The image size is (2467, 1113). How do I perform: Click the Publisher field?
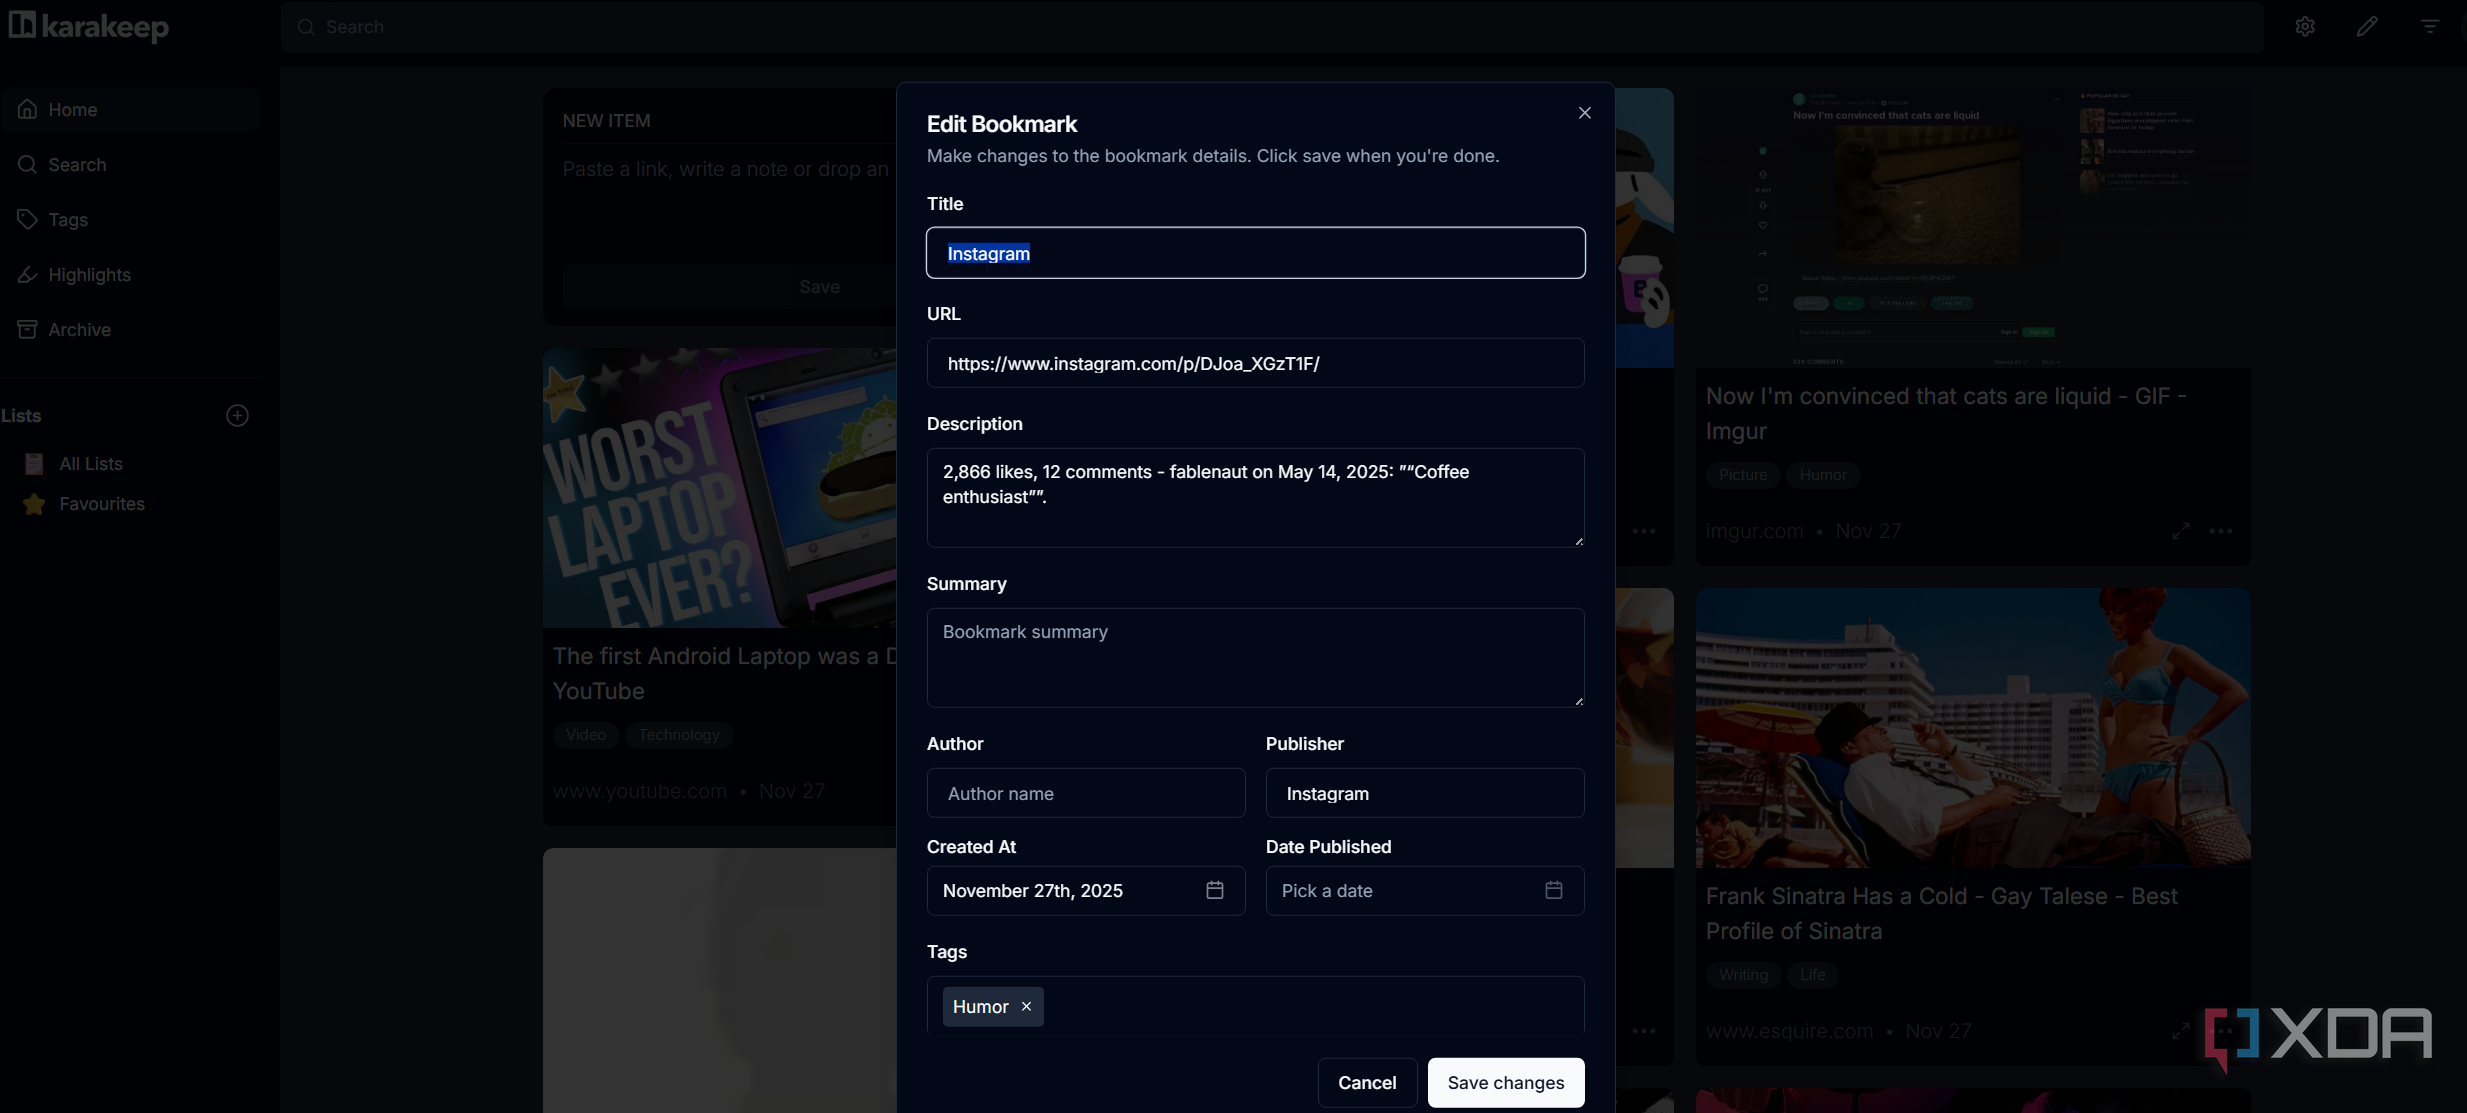1425,793
